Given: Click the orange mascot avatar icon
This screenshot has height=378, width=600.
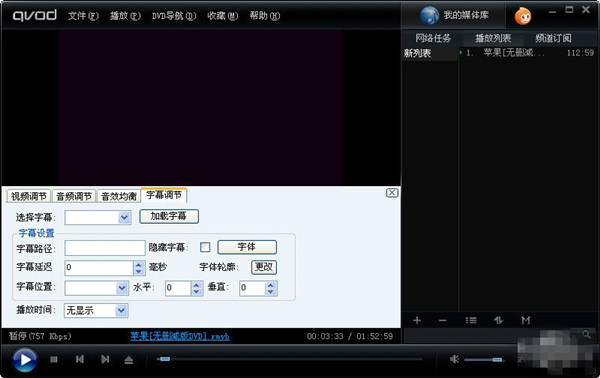Looking at the screenshot, I should 523,16.
